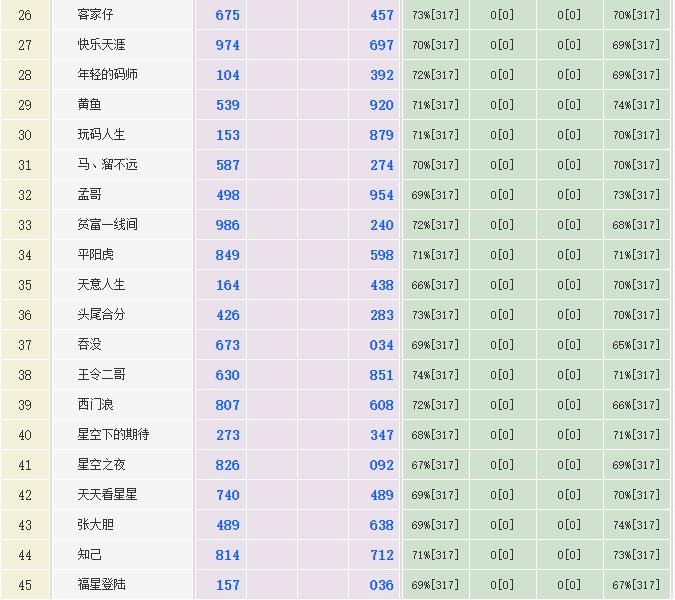
Task: Select the name 星空下的期待
Action: pyautogui.click(x=114, y=435)
